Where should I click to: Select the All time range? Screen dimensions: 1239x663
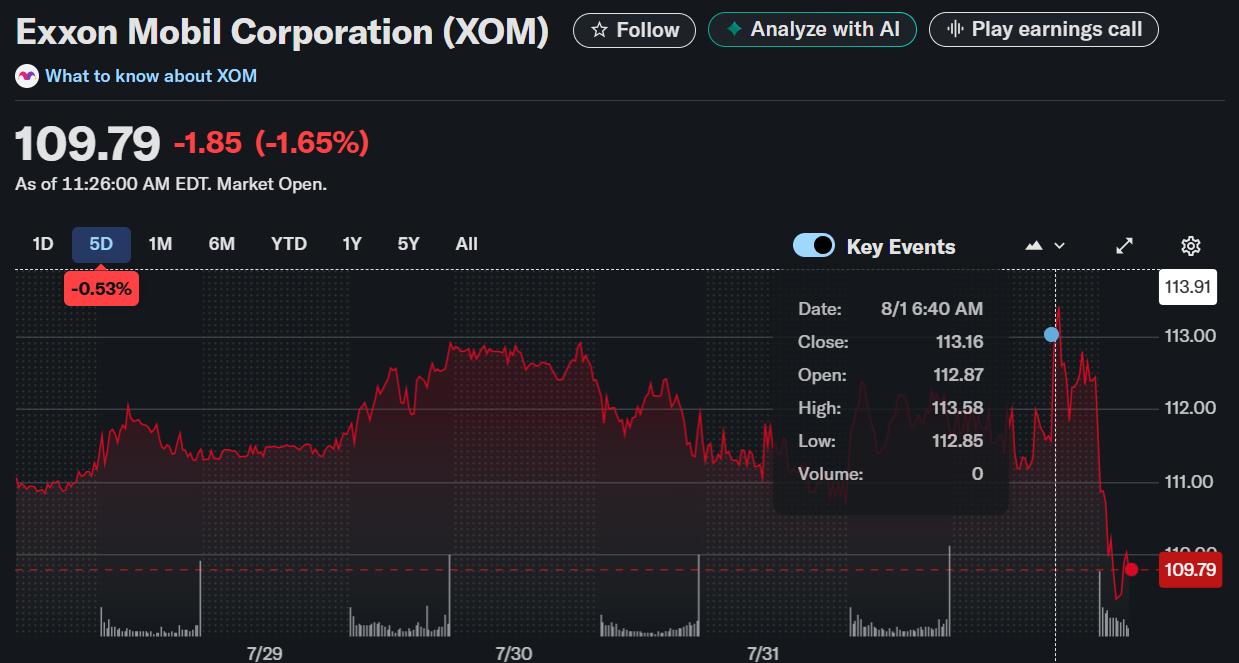point(466,243)
